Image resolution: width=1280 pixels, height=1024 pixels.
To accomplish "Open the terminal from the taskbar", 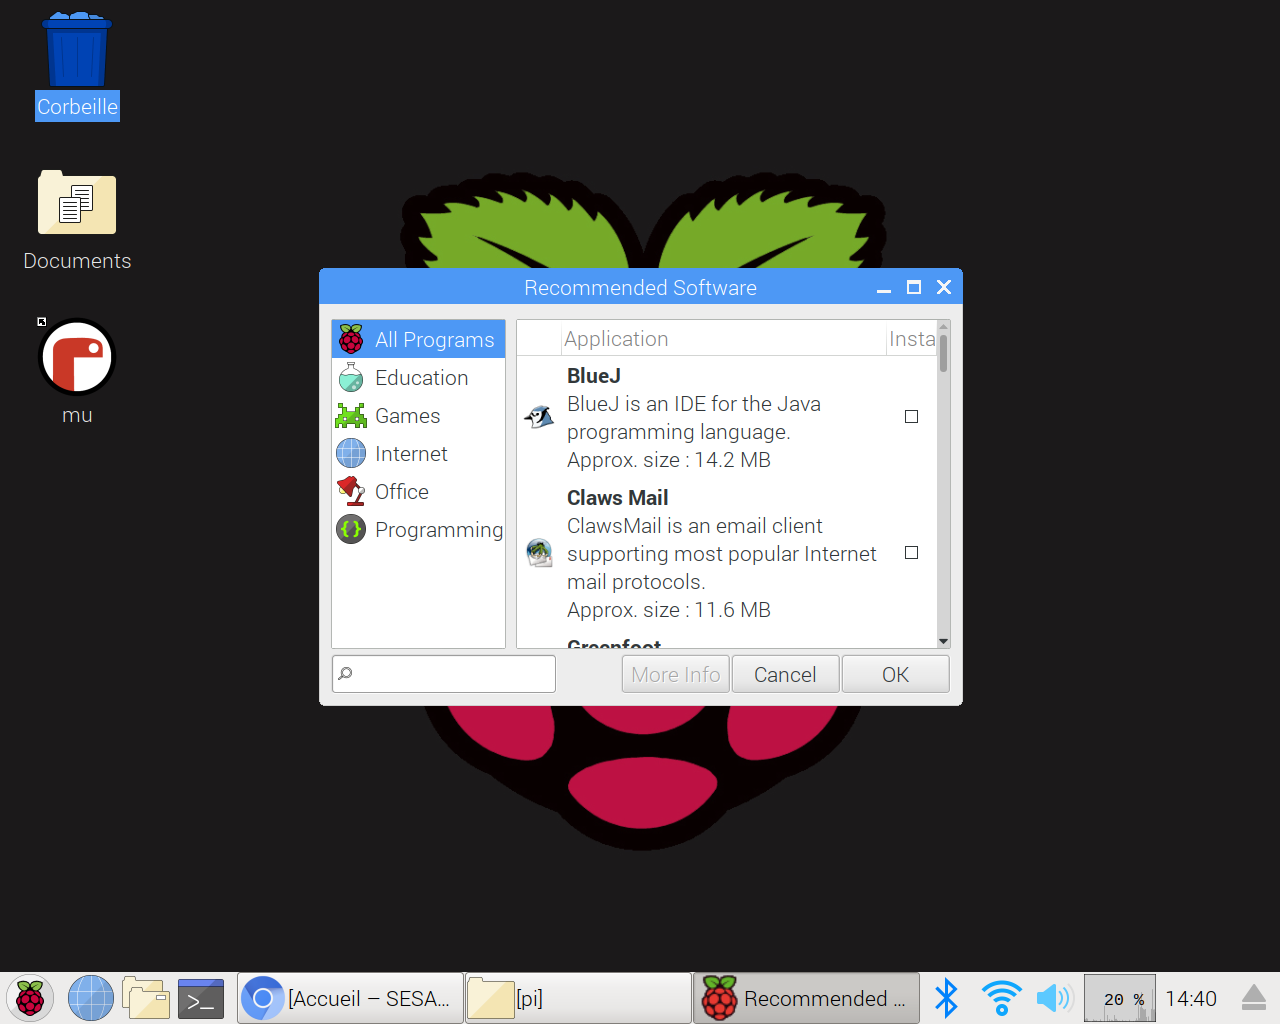I will point(201,998).
